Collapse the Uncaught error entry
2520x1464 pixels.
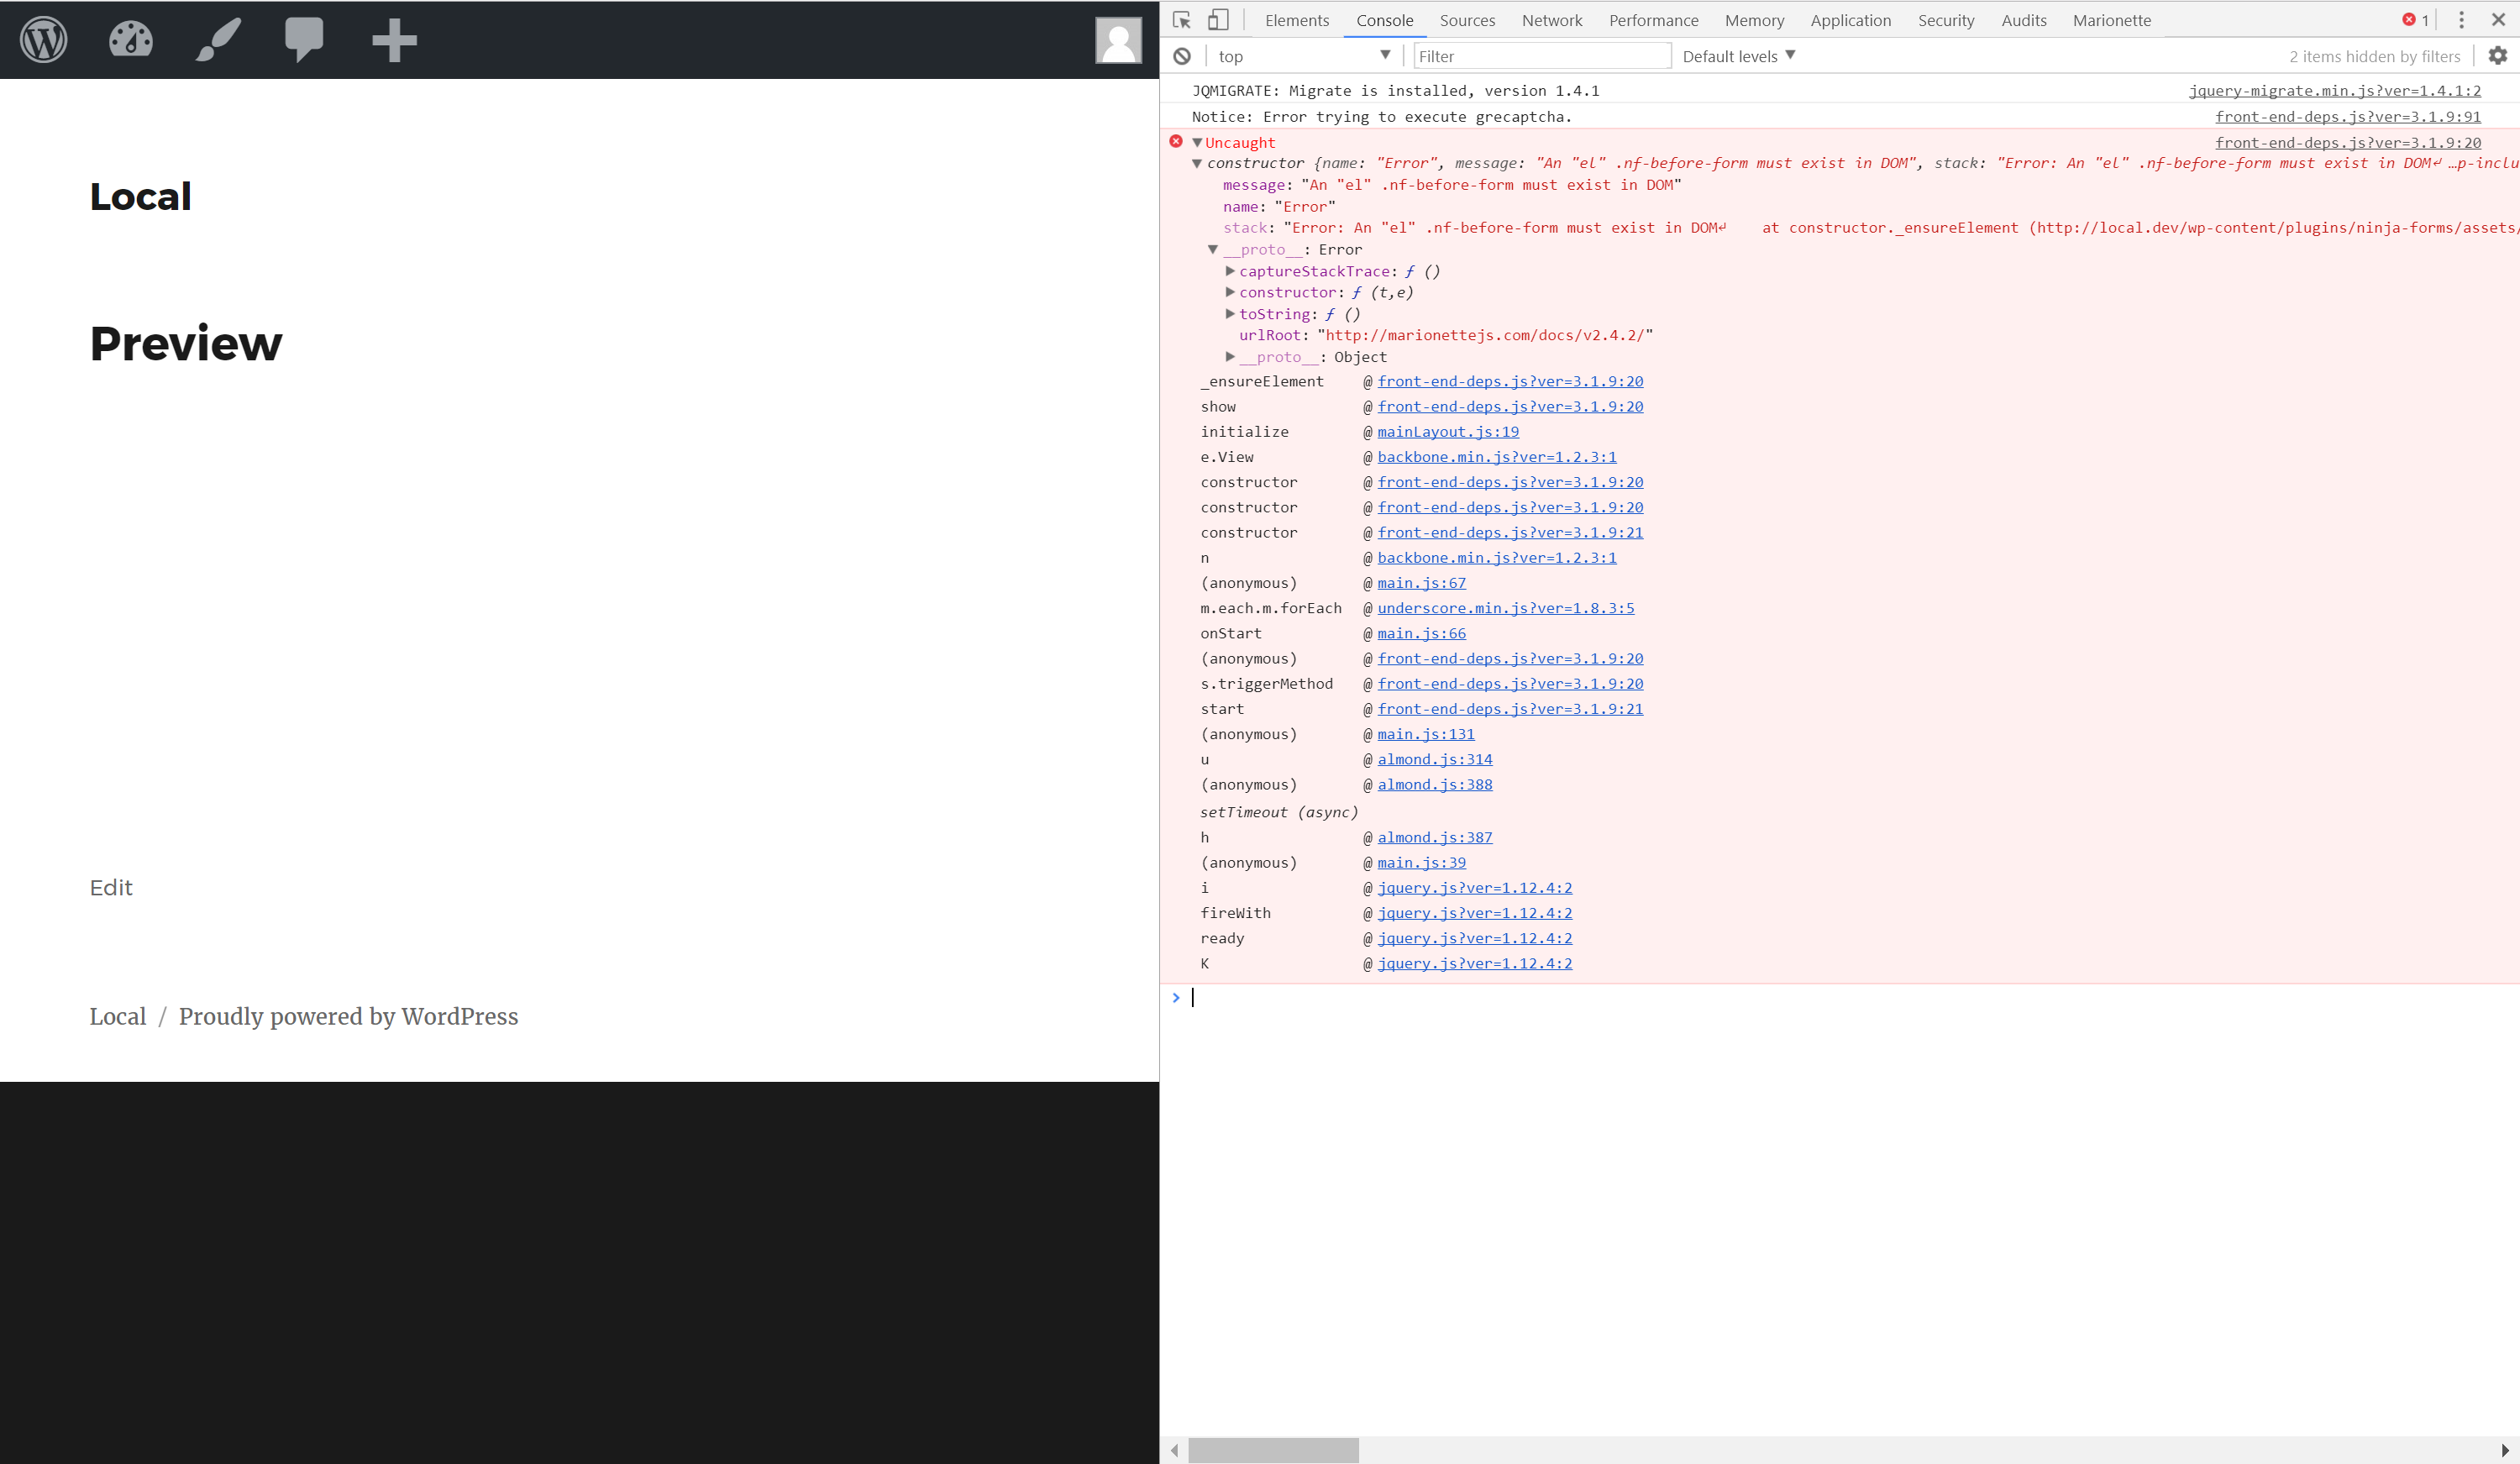pos(1197,143)
